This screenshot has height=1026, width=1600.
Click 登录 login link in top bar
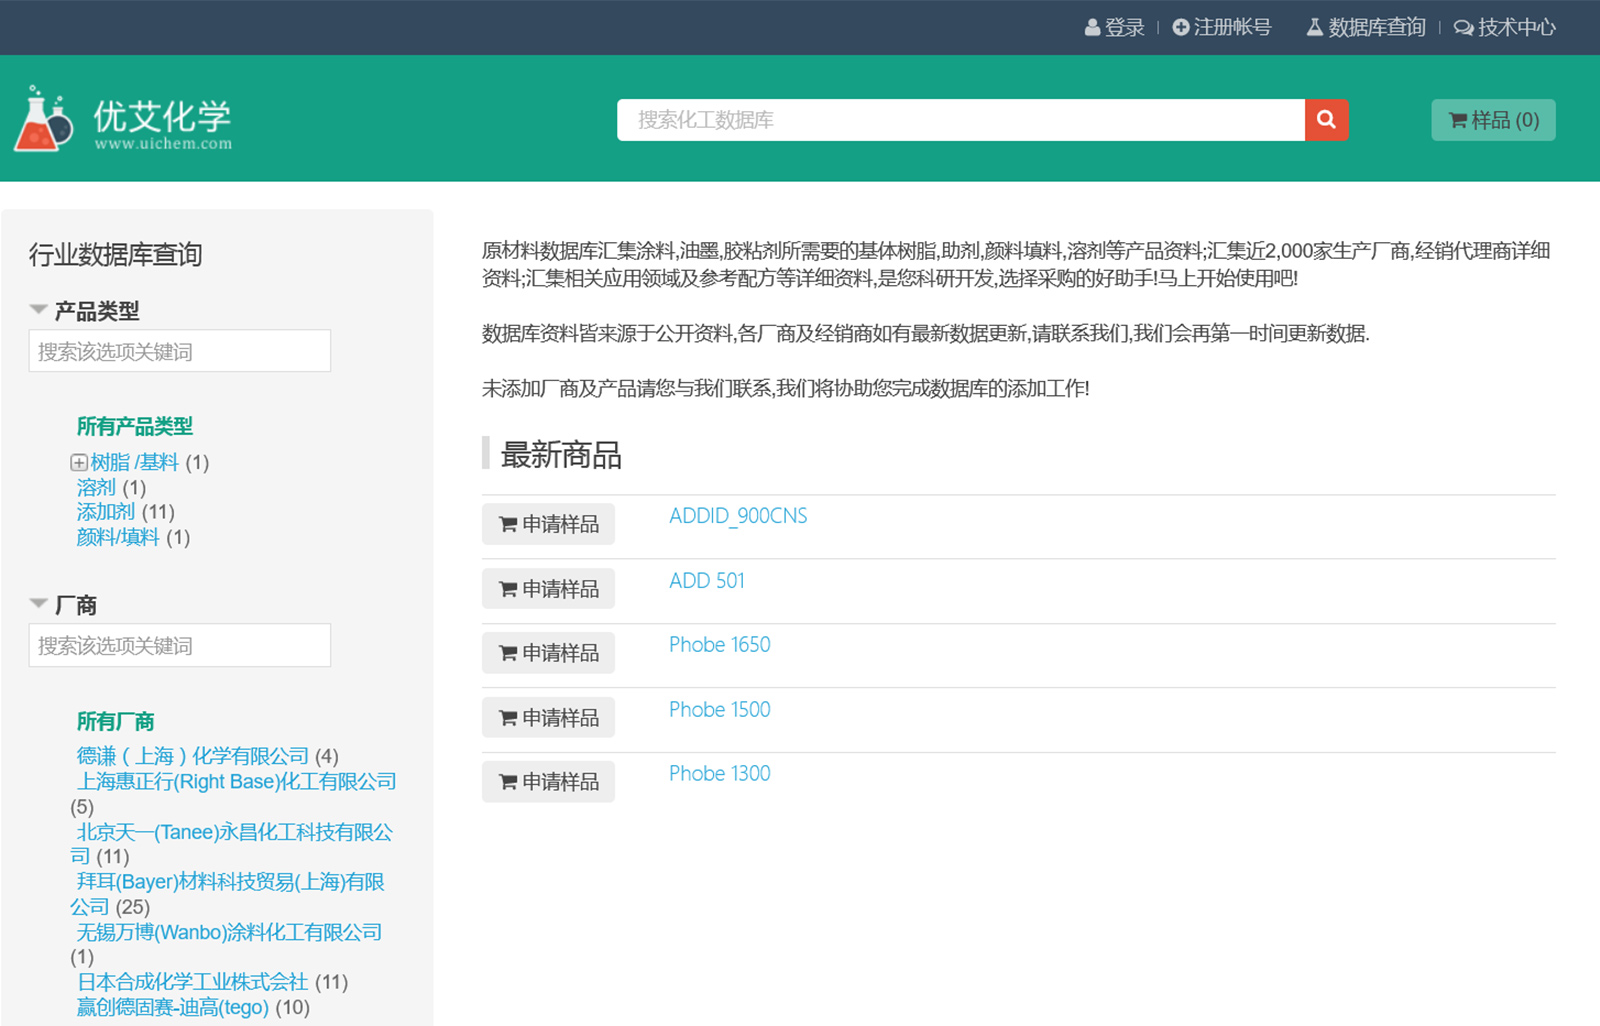(x=1115, y=27)
